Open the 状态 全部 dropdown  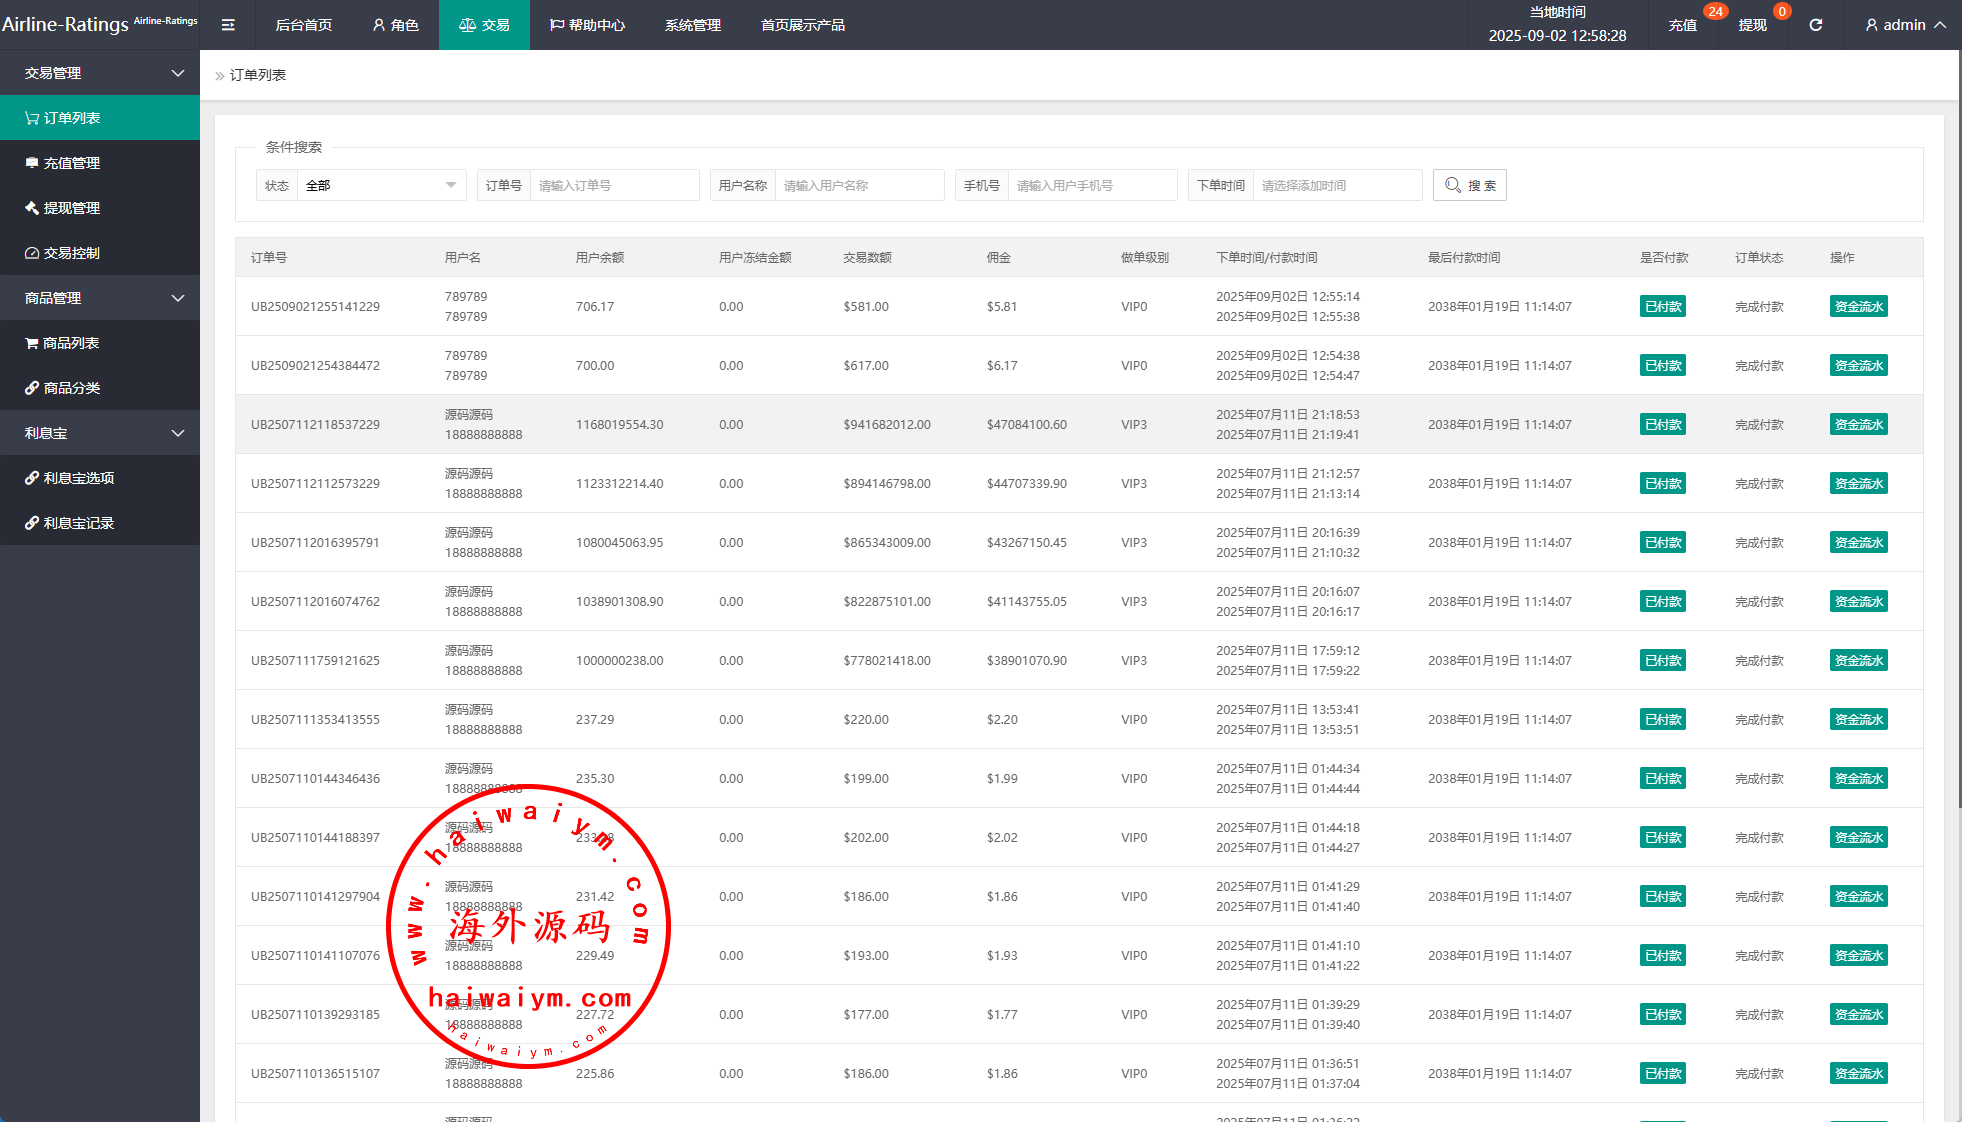point(380,185)
